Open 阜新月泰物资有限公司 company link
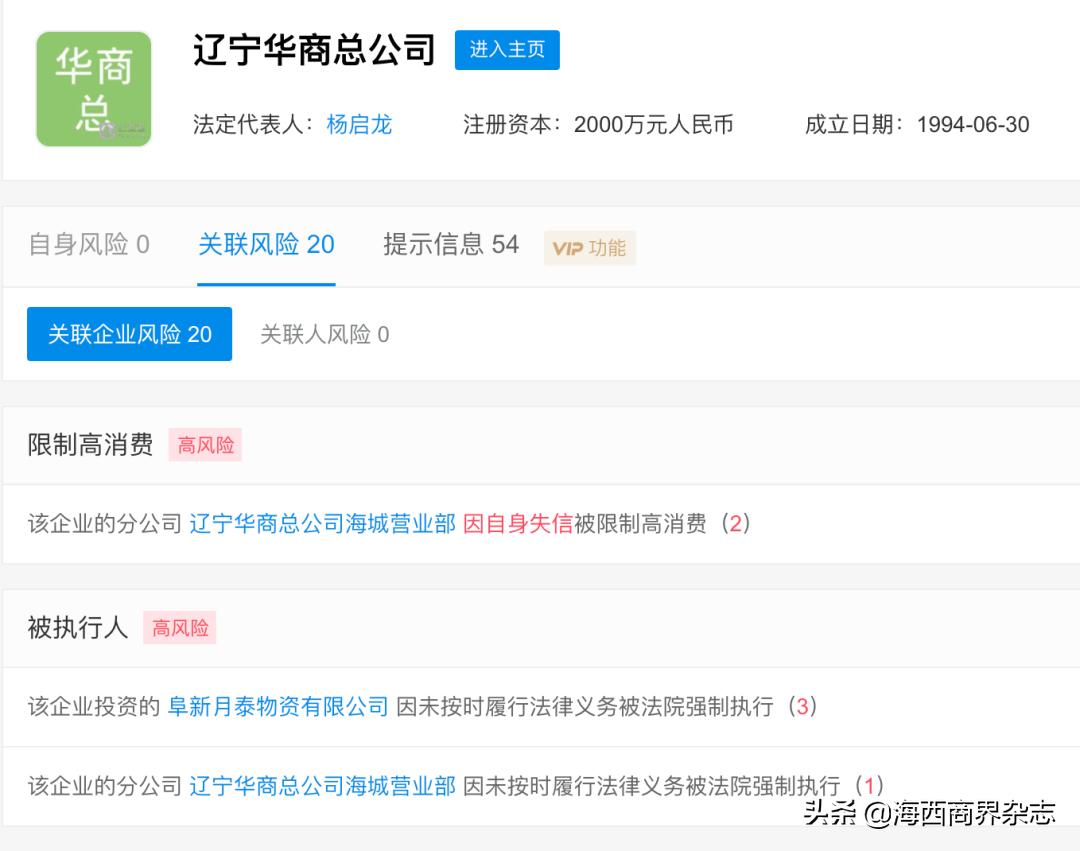This screenshot has width=1080, height=851. pos(280,707)
